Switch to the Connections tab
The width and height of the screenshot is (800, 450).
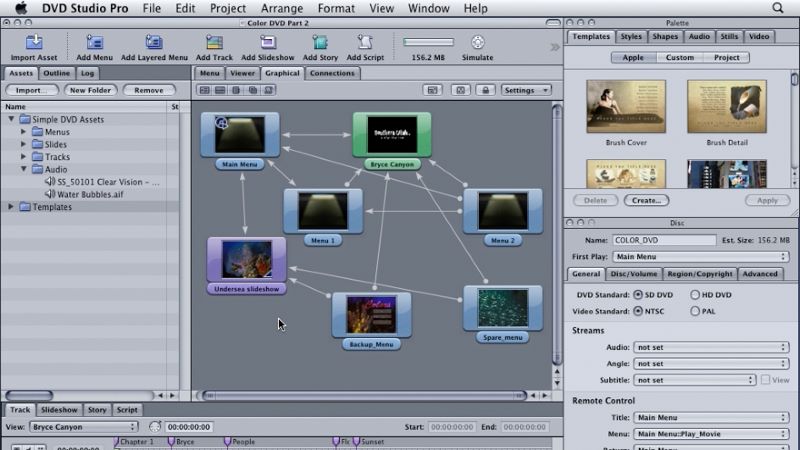(x=332, y=73)
